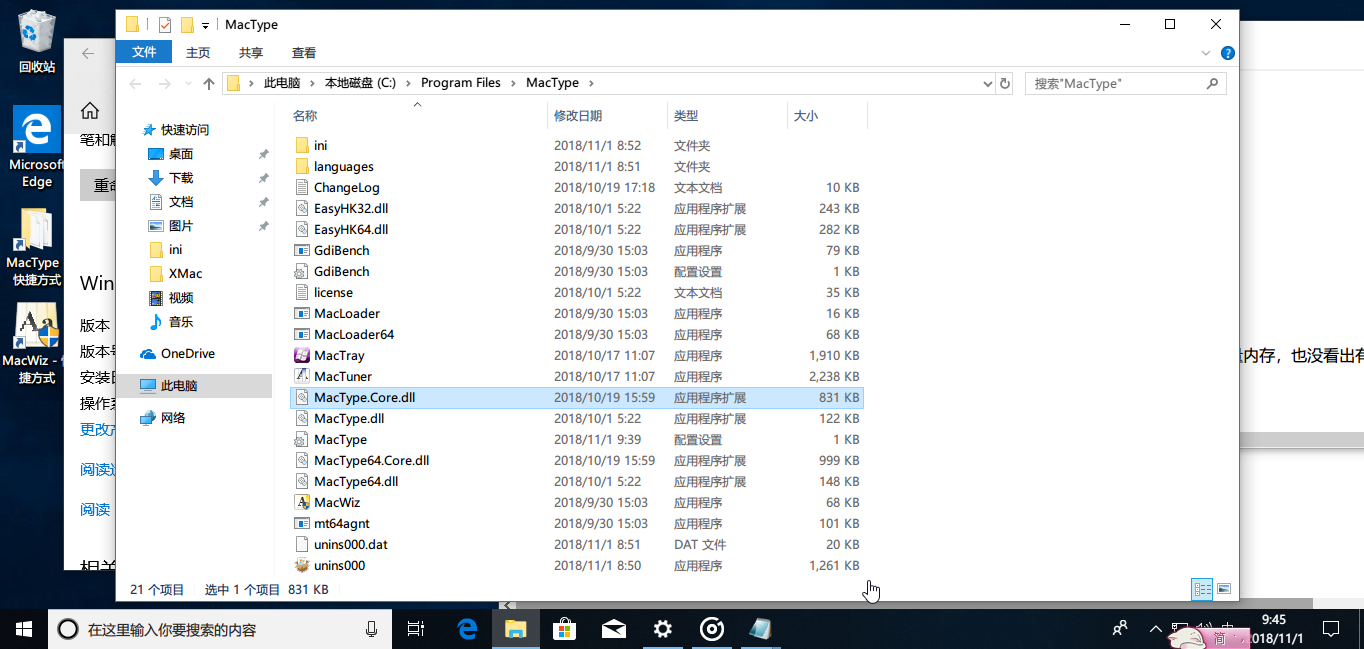Select the ChangeLog text document icon
The height and width of the screenshot is (649, 1364).
click(302, 188)
